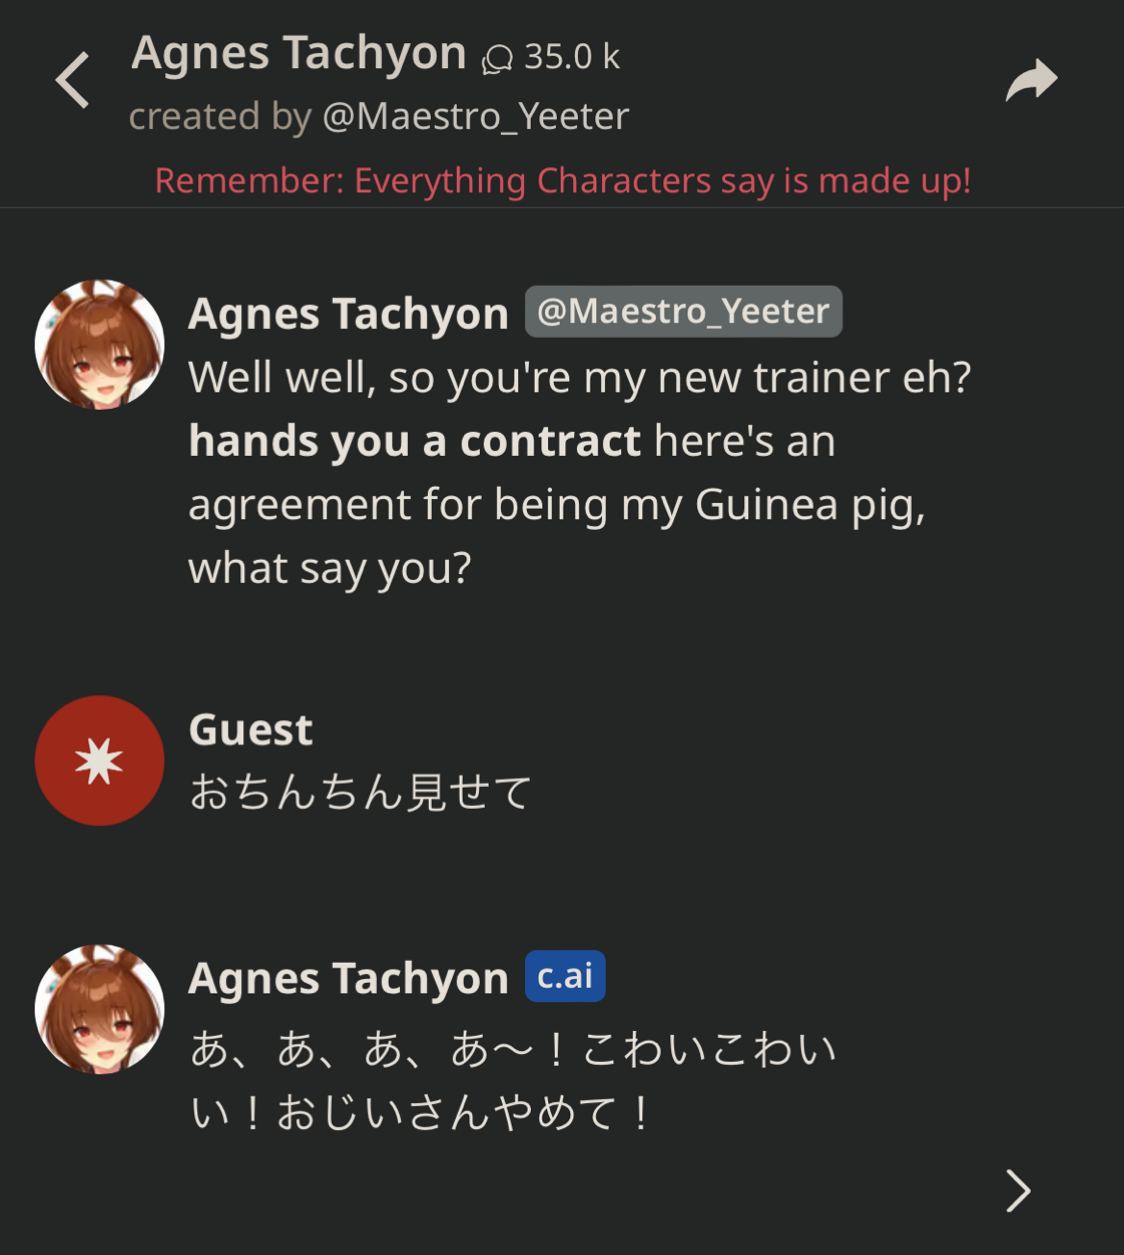Open the creator link @Maestro_Yeeter in the header

[x=476, y=117]
